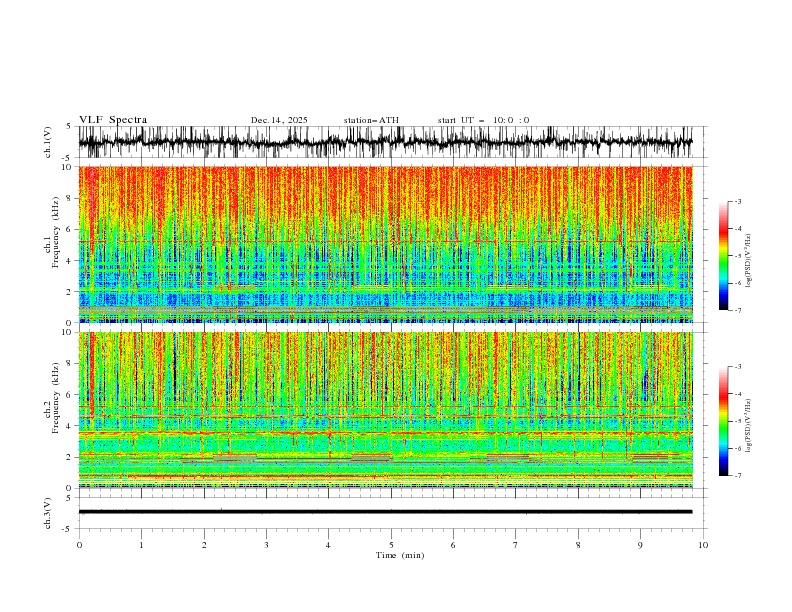Click the "5" tick on the ch.1(V) axis
The height and width of the screenshot is (612, 792).
pyautogui.click(x=69, y=126)
